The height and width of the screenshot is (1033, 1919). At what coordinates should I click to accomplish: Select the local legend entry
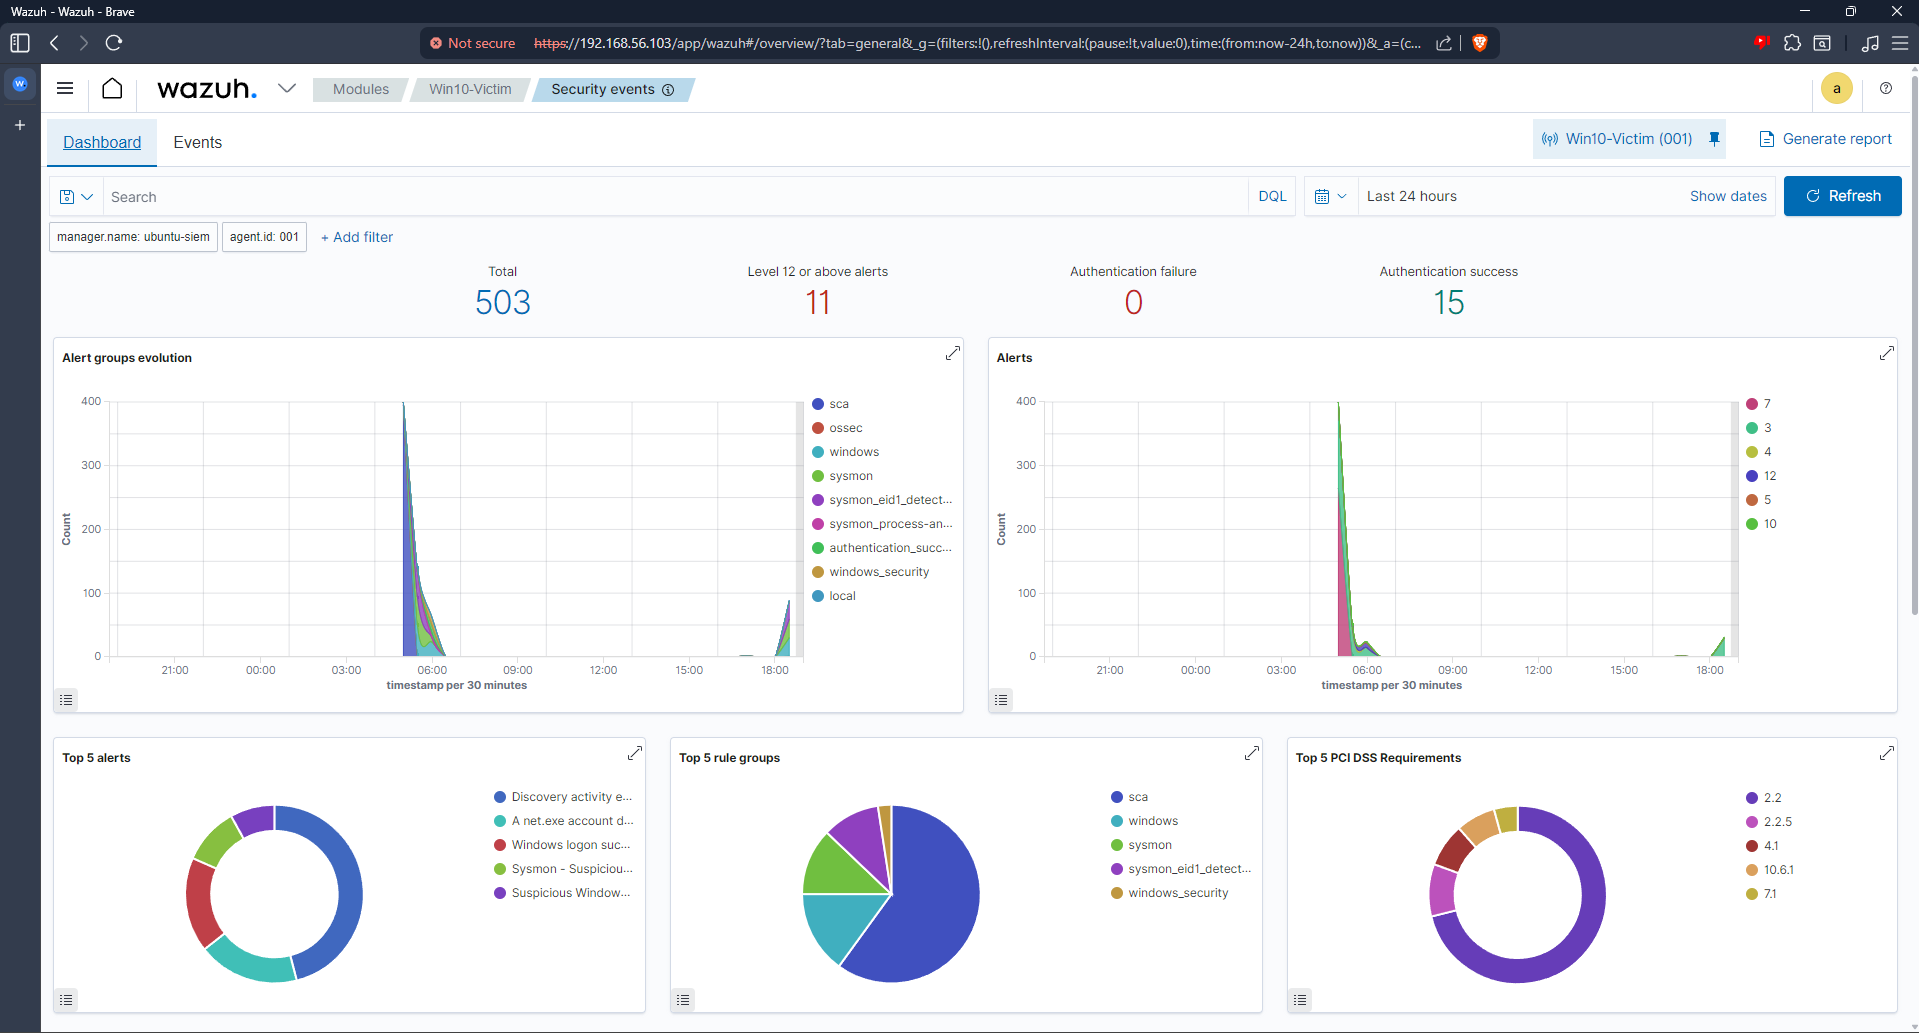842,596
